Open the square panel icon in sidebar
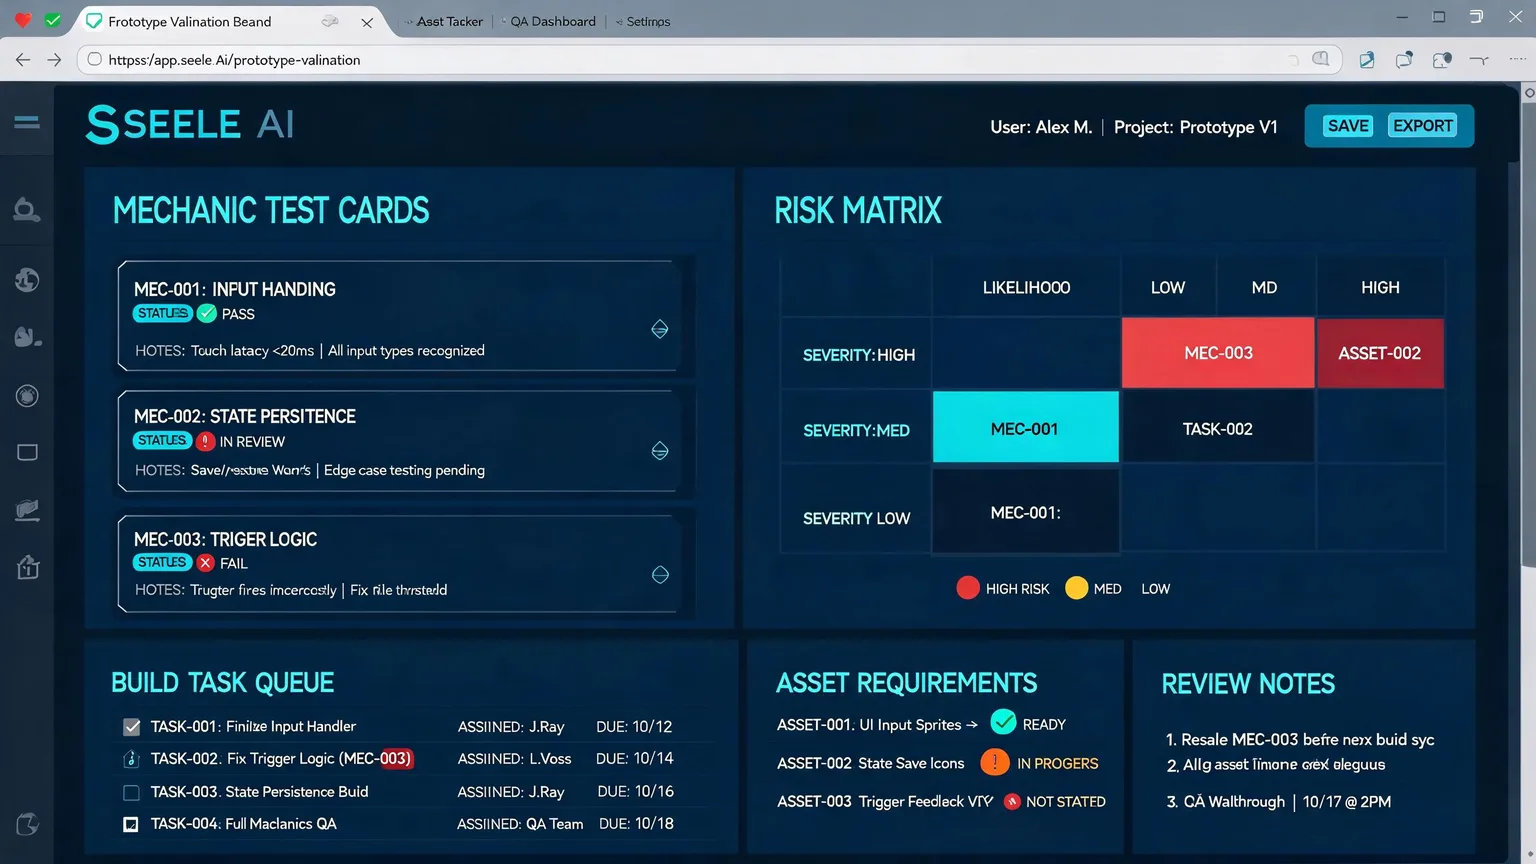Viewport: 1536px width, 864px height. click(x=27, y=453)
